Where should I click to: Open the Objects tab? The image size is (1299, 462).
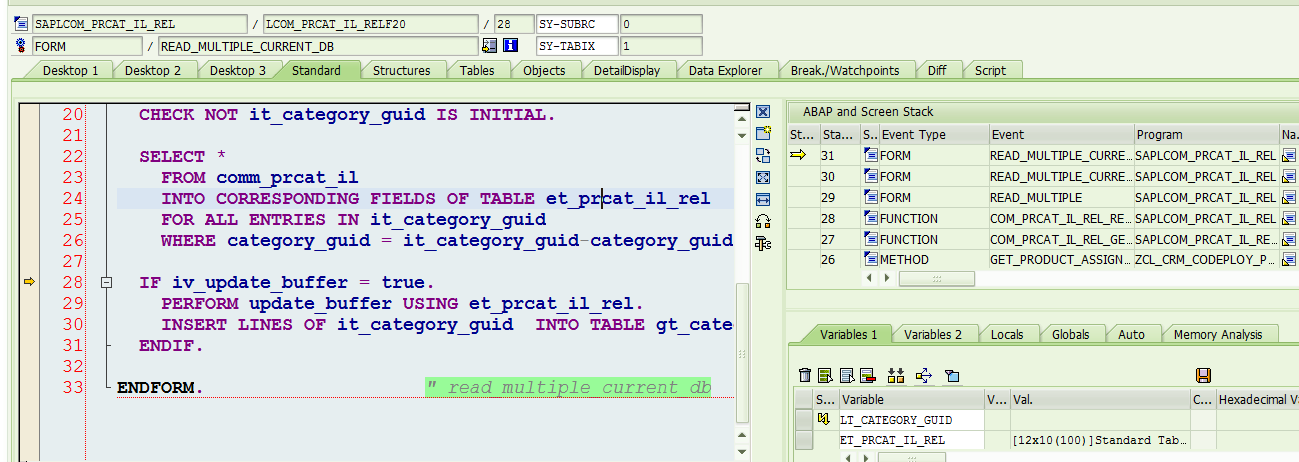(x=544, y=70)
